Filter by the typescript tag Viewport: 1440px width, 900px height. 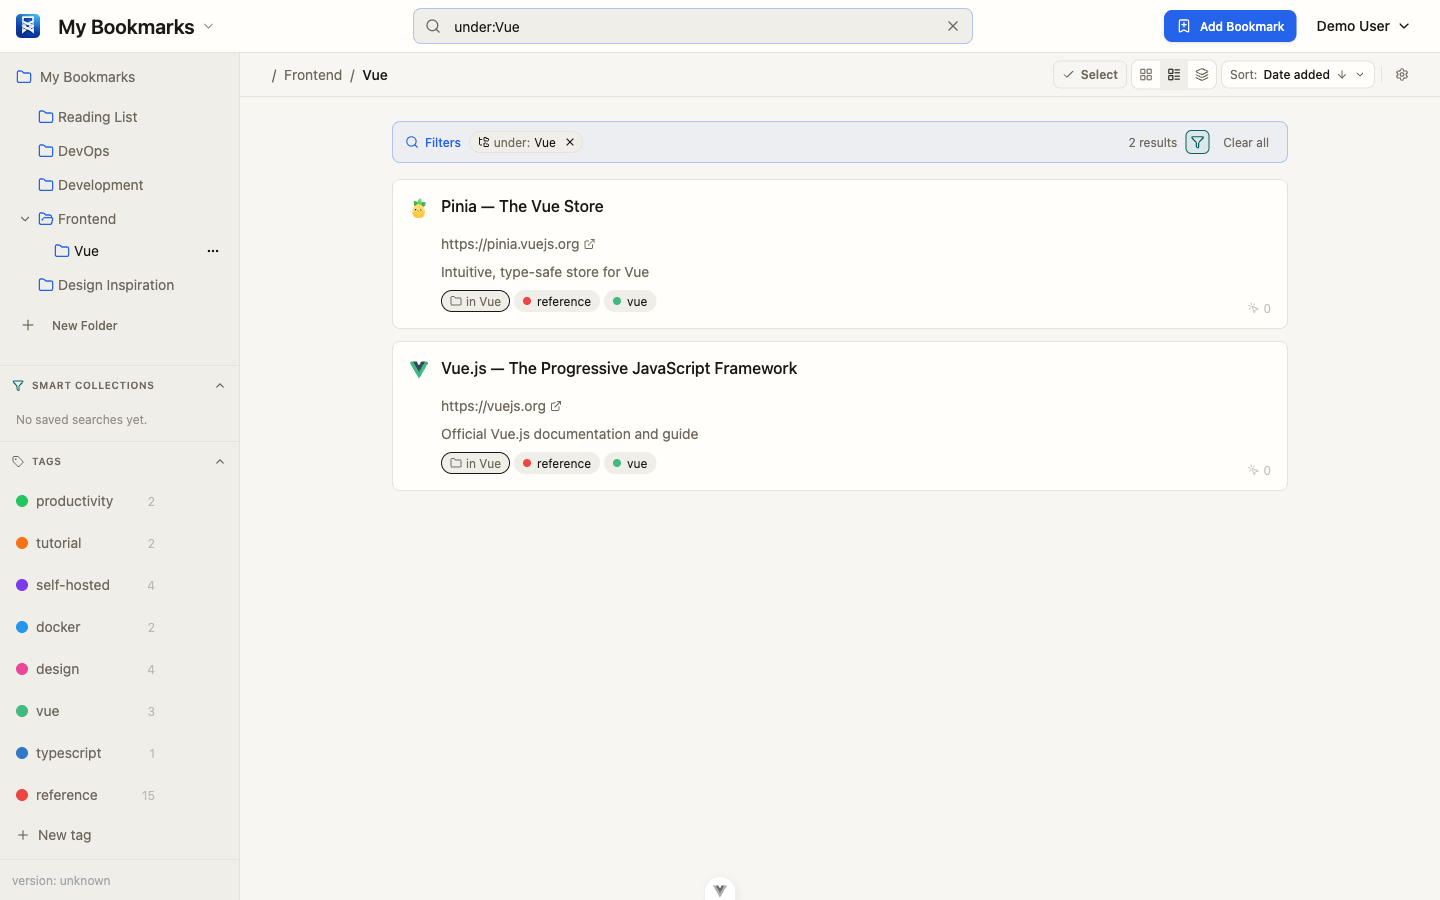[68, 753]
